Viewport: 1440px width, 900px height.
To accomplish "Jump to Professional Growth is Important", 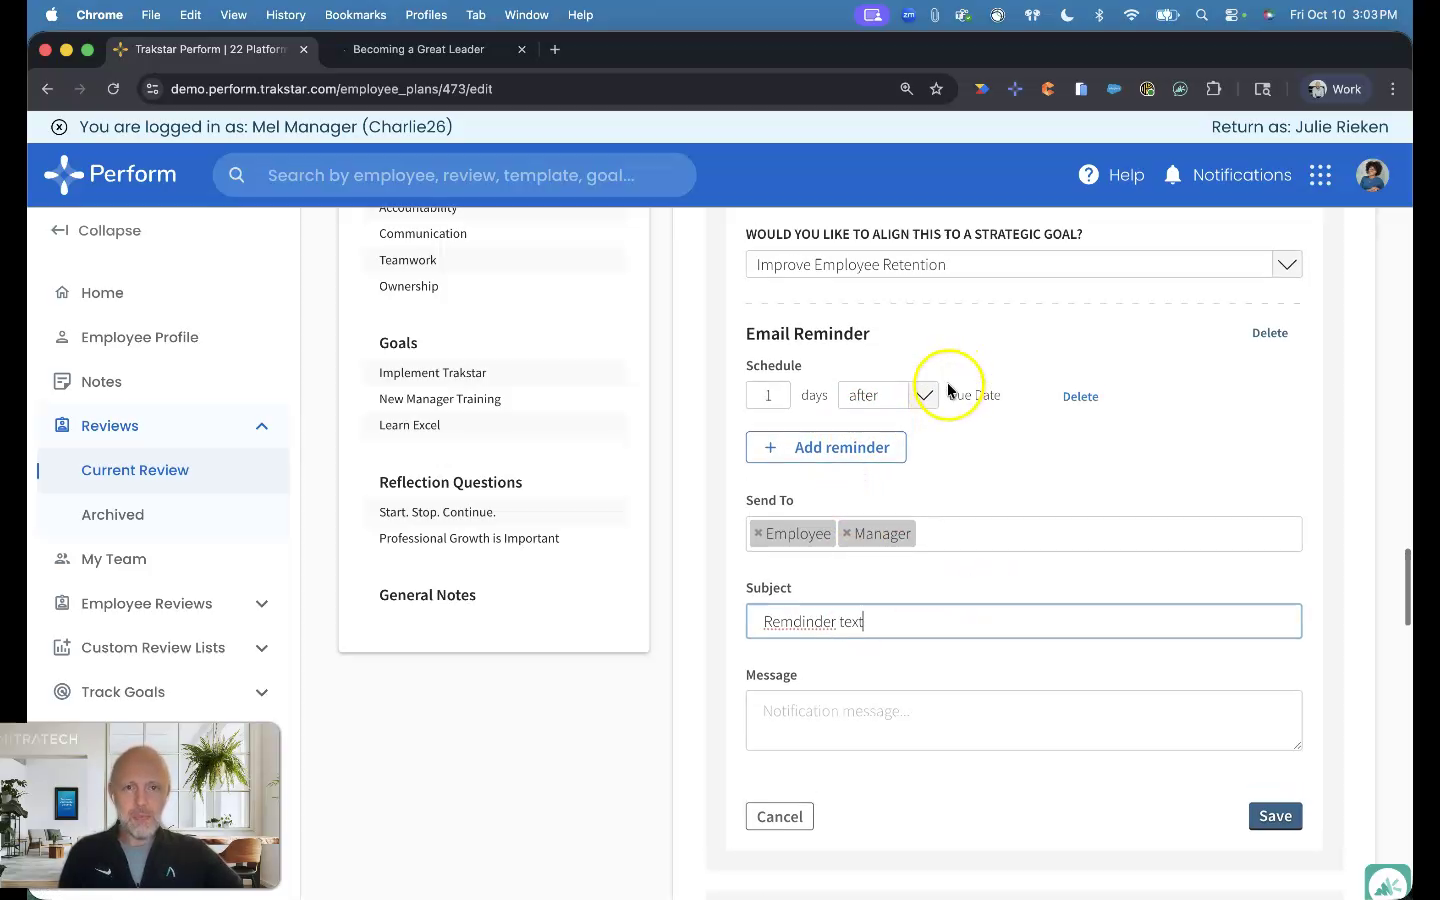I will coord(469,538).
